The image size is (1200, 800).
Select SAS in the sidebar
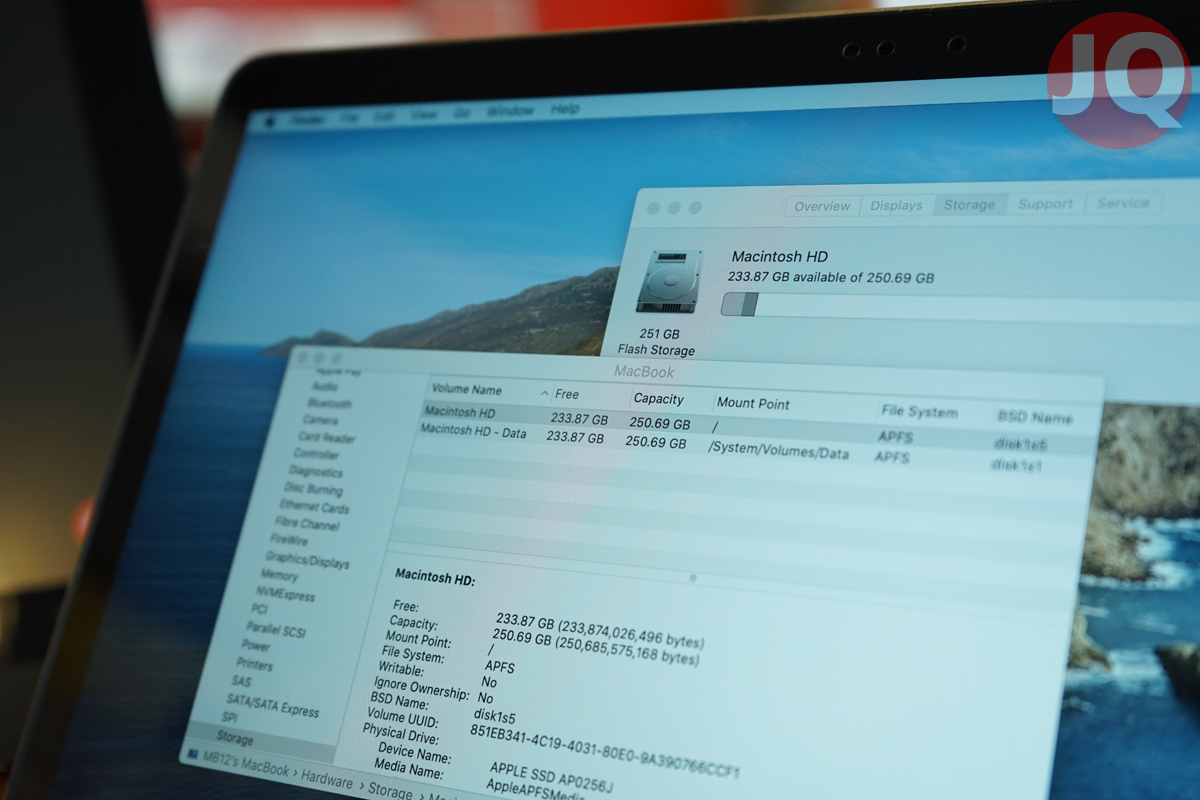tap(241, 681)
